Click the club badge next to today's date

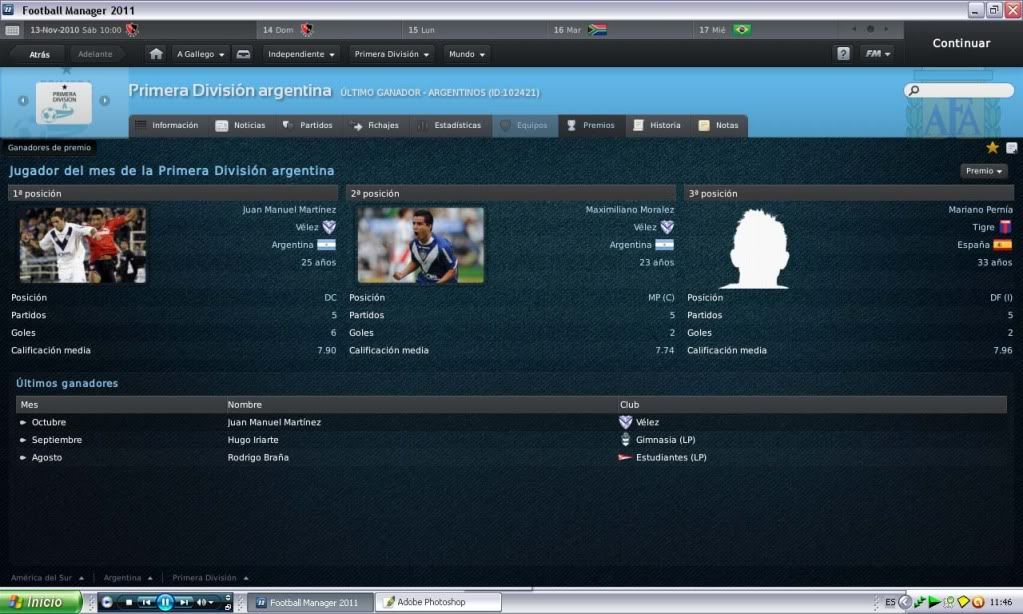[x=132, y=30]
